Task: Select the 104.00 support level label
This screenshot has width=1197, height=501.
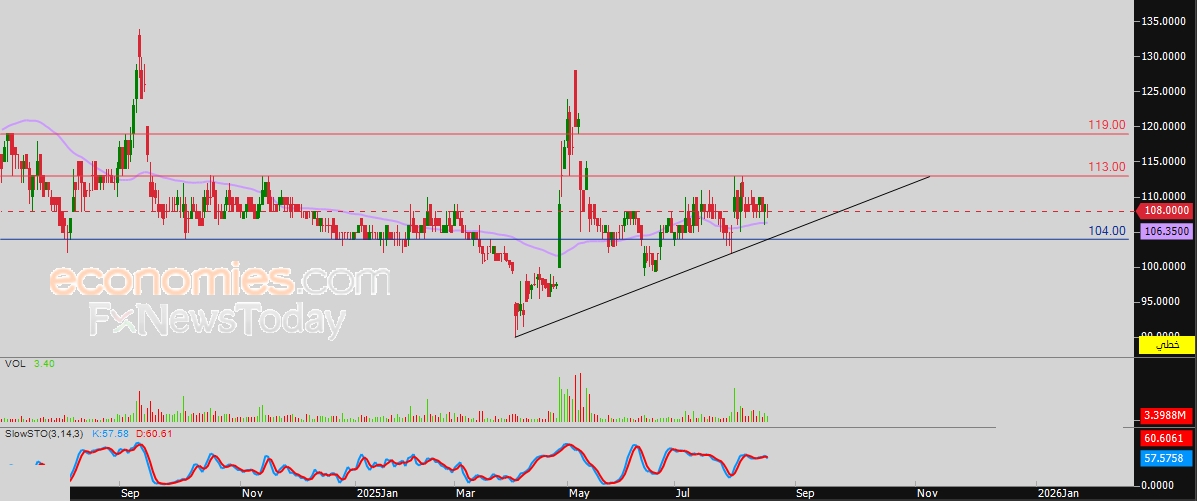Action: 1106,231
